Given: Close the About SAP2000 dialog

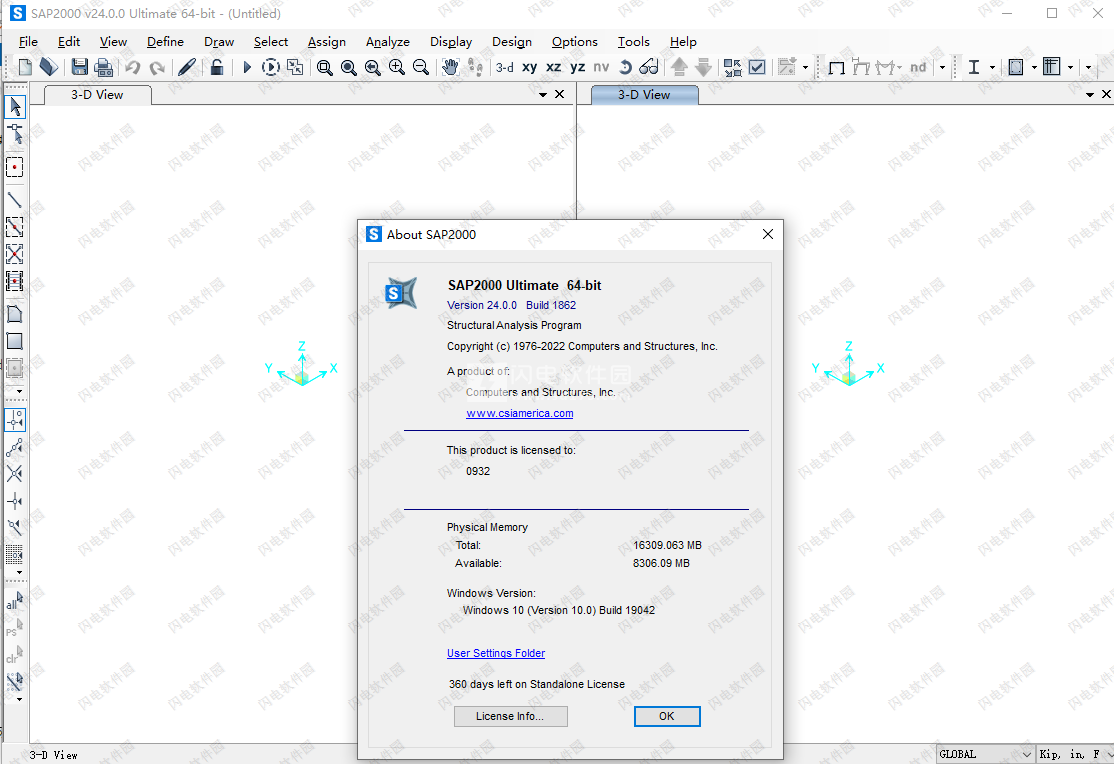Looking at the screenshot, I should (x=768, y=235).
